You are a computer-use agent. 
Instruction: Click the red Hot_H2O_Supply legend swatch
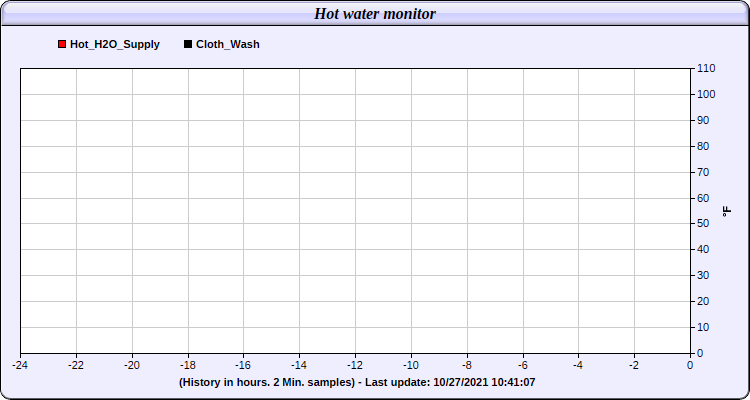[62, 44]
